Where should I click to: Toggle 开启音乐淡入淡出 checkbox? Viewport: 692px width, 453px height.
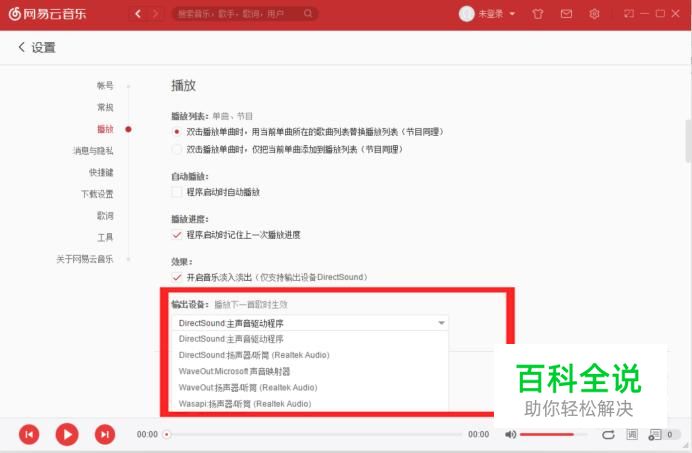pos(177,277)
